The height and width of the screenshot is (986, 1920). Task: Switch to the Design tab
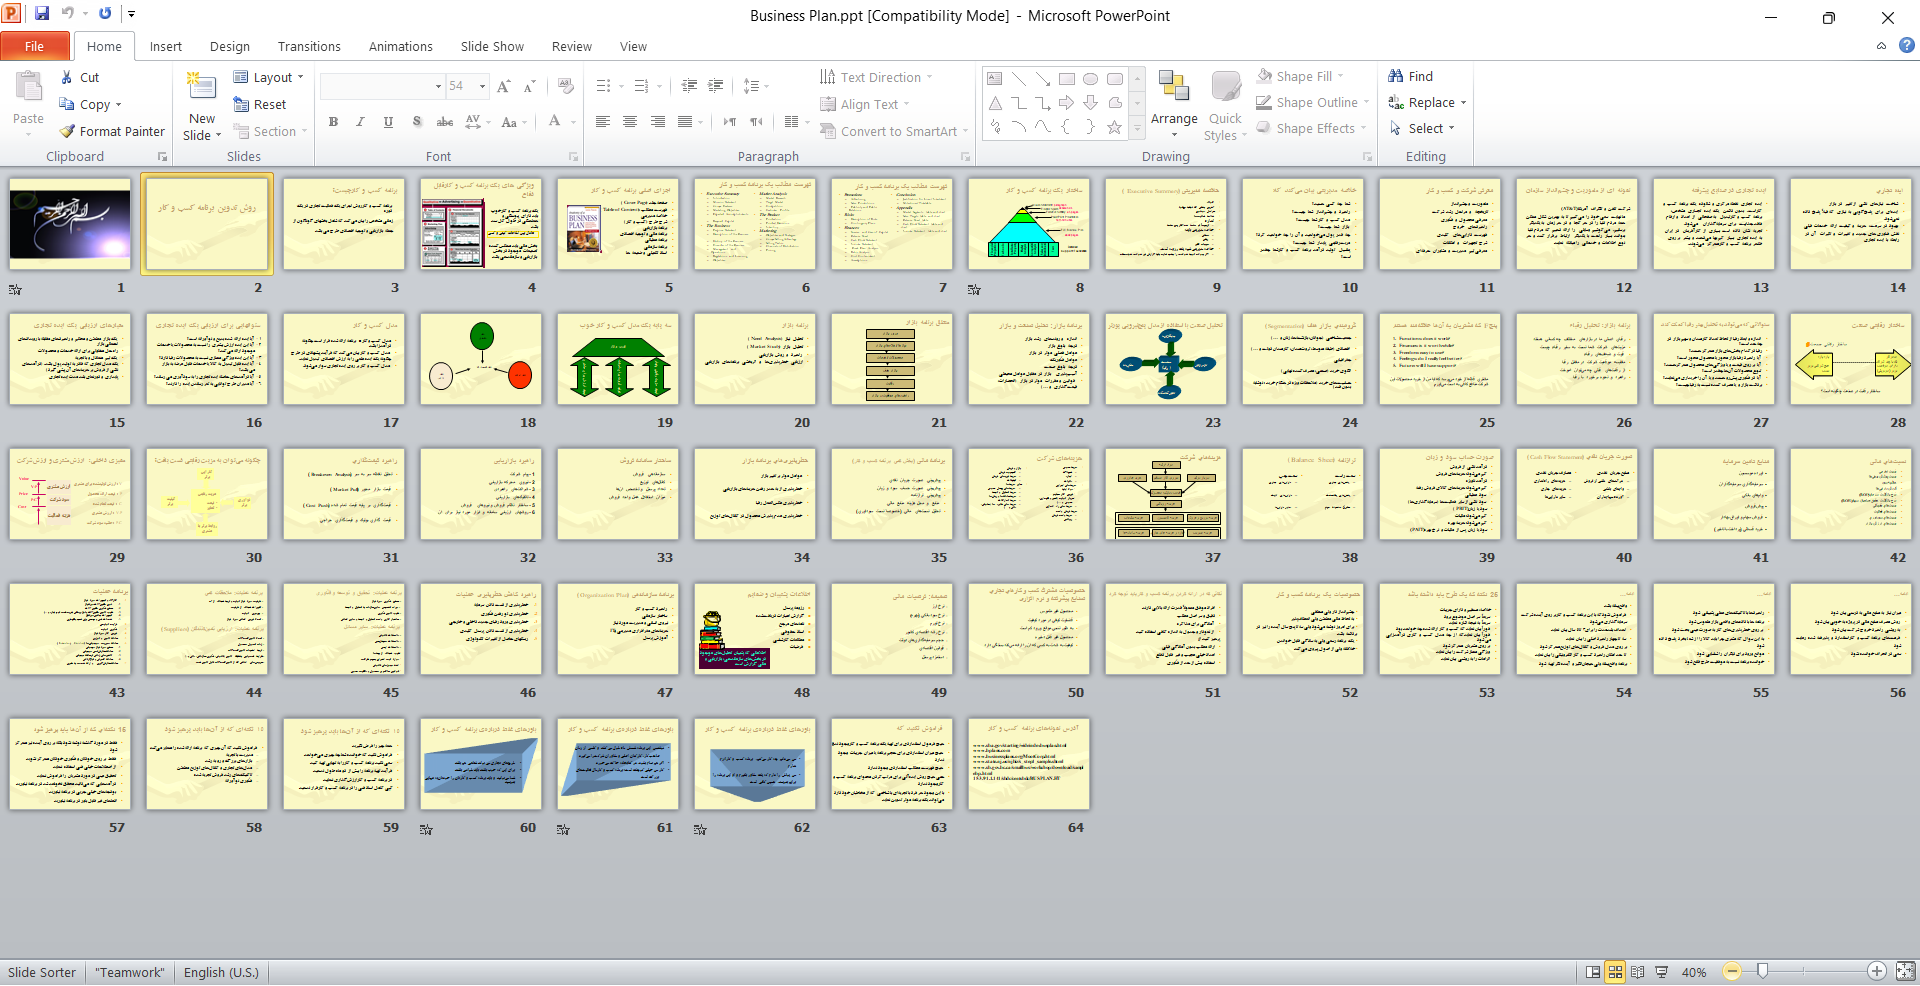[230, 46]
